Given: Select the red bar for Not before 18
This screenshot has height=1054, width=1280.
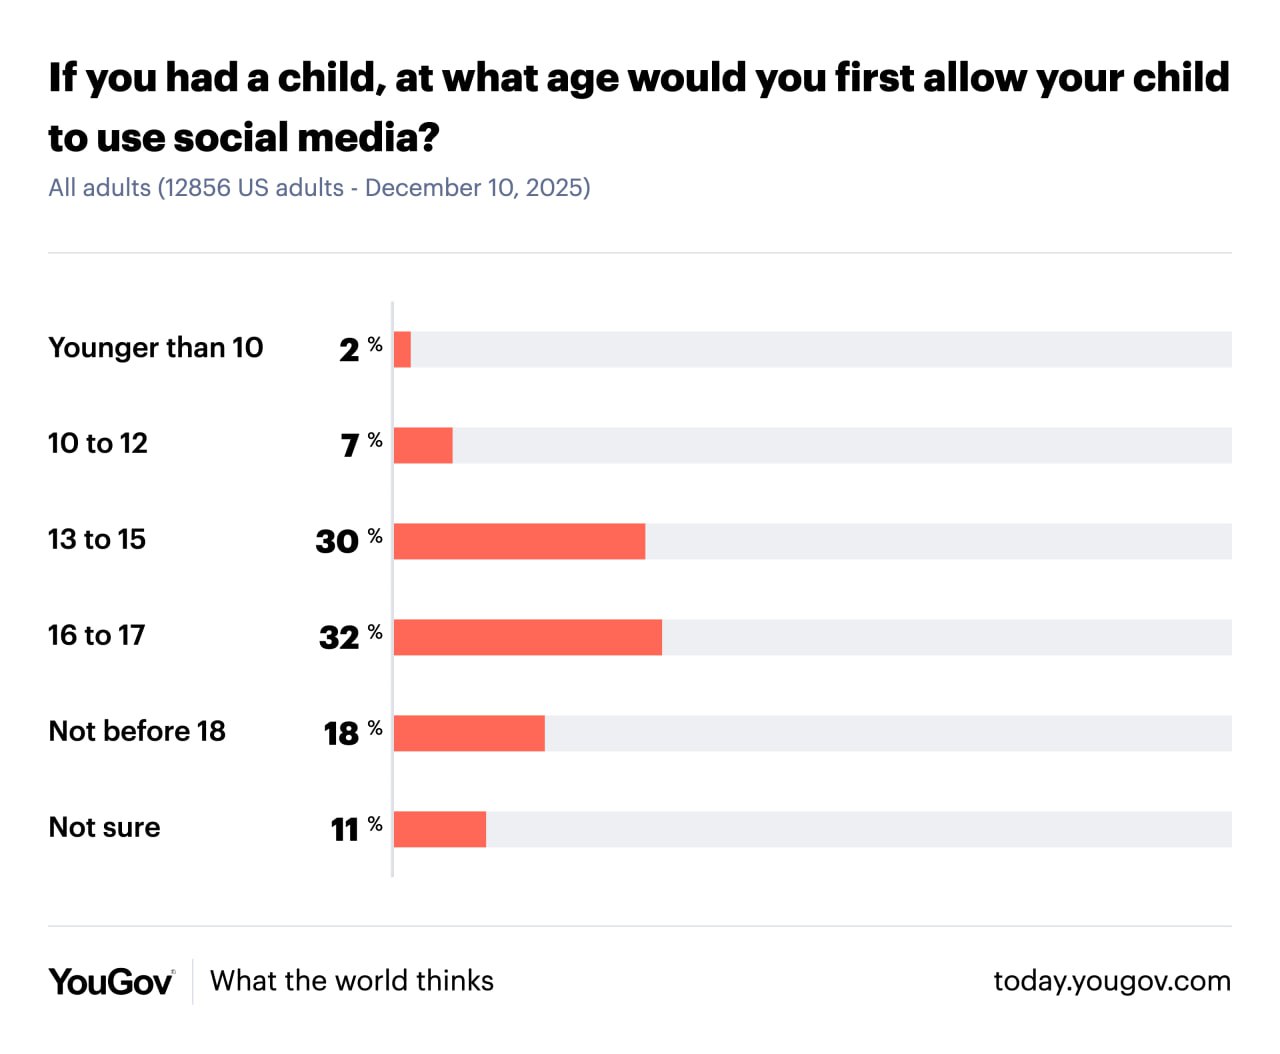Looking at the screenshot, I should click(x=469, y=733).
